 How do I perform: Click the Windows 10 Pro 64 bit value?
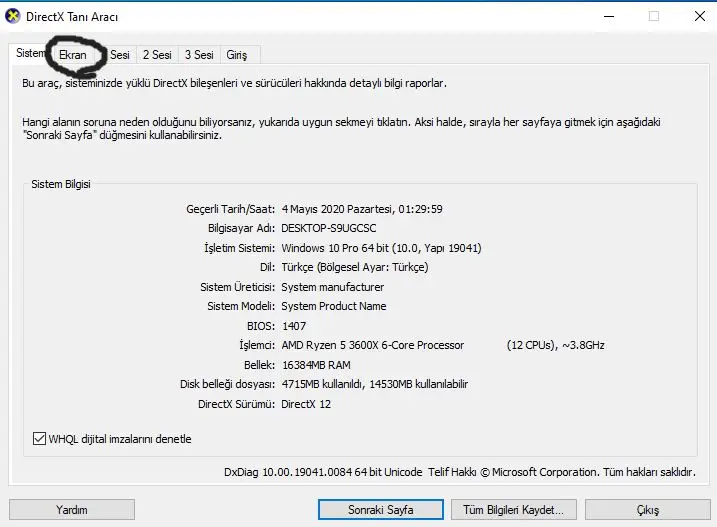point(381,248)
